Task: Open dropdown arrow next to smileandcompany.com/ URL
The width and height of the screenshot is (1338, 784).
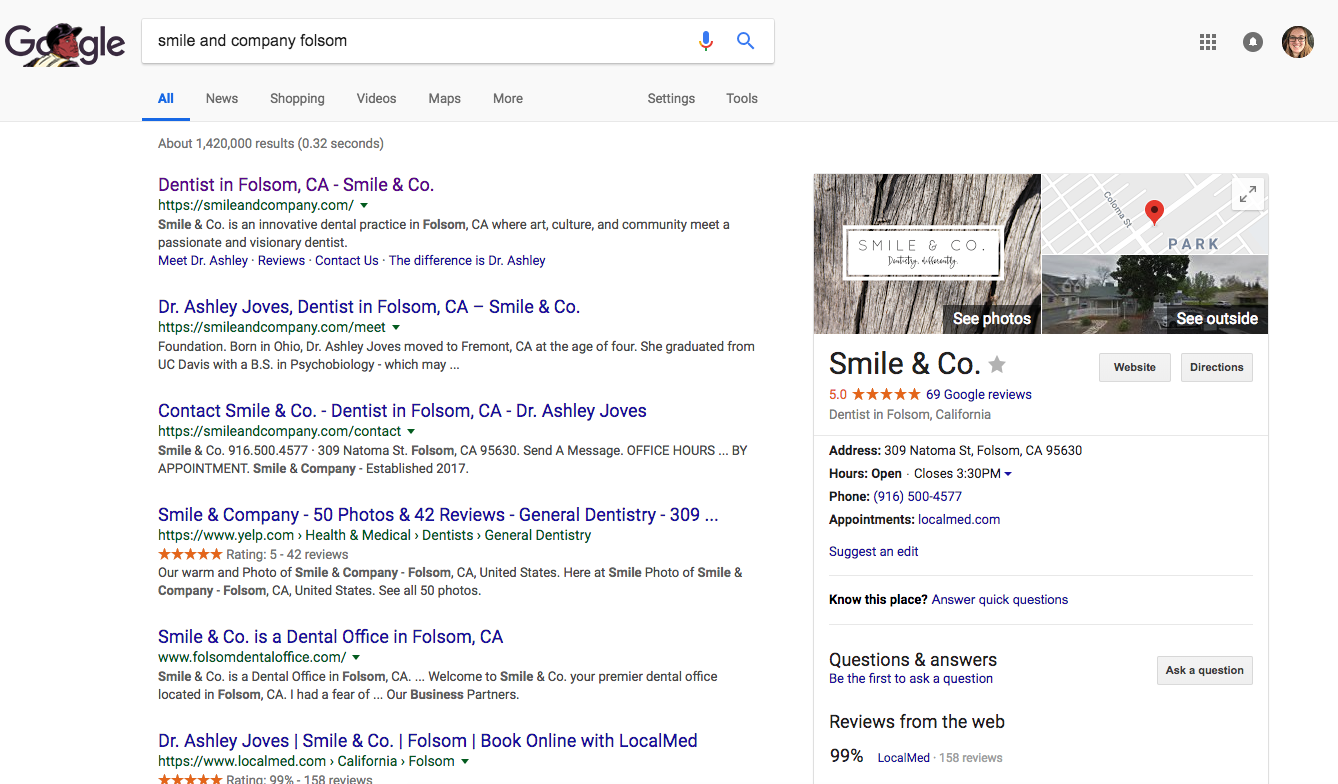Action: 364,205
